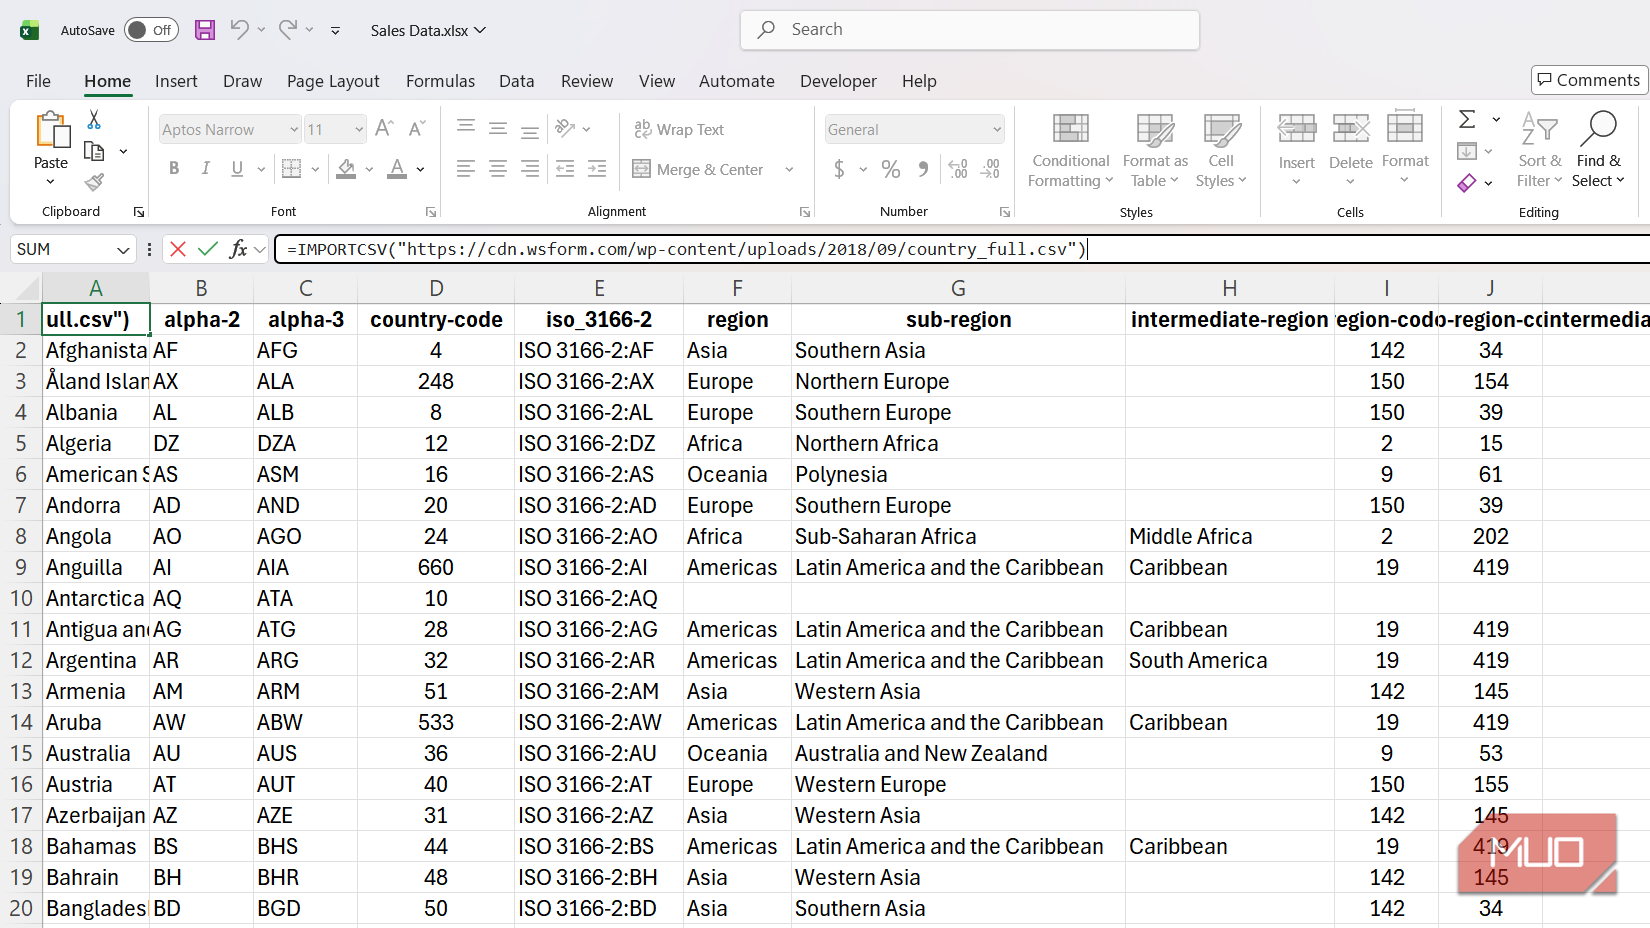Toggle Wrap Text
This screenshot has height=928, width=1650.
coord(679,129)
